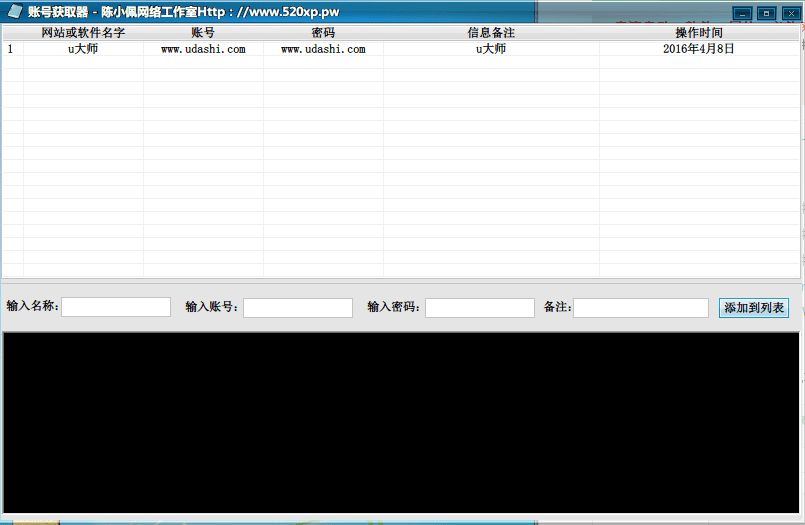Click into the 输入账号 input box

[x=298, y=307]
